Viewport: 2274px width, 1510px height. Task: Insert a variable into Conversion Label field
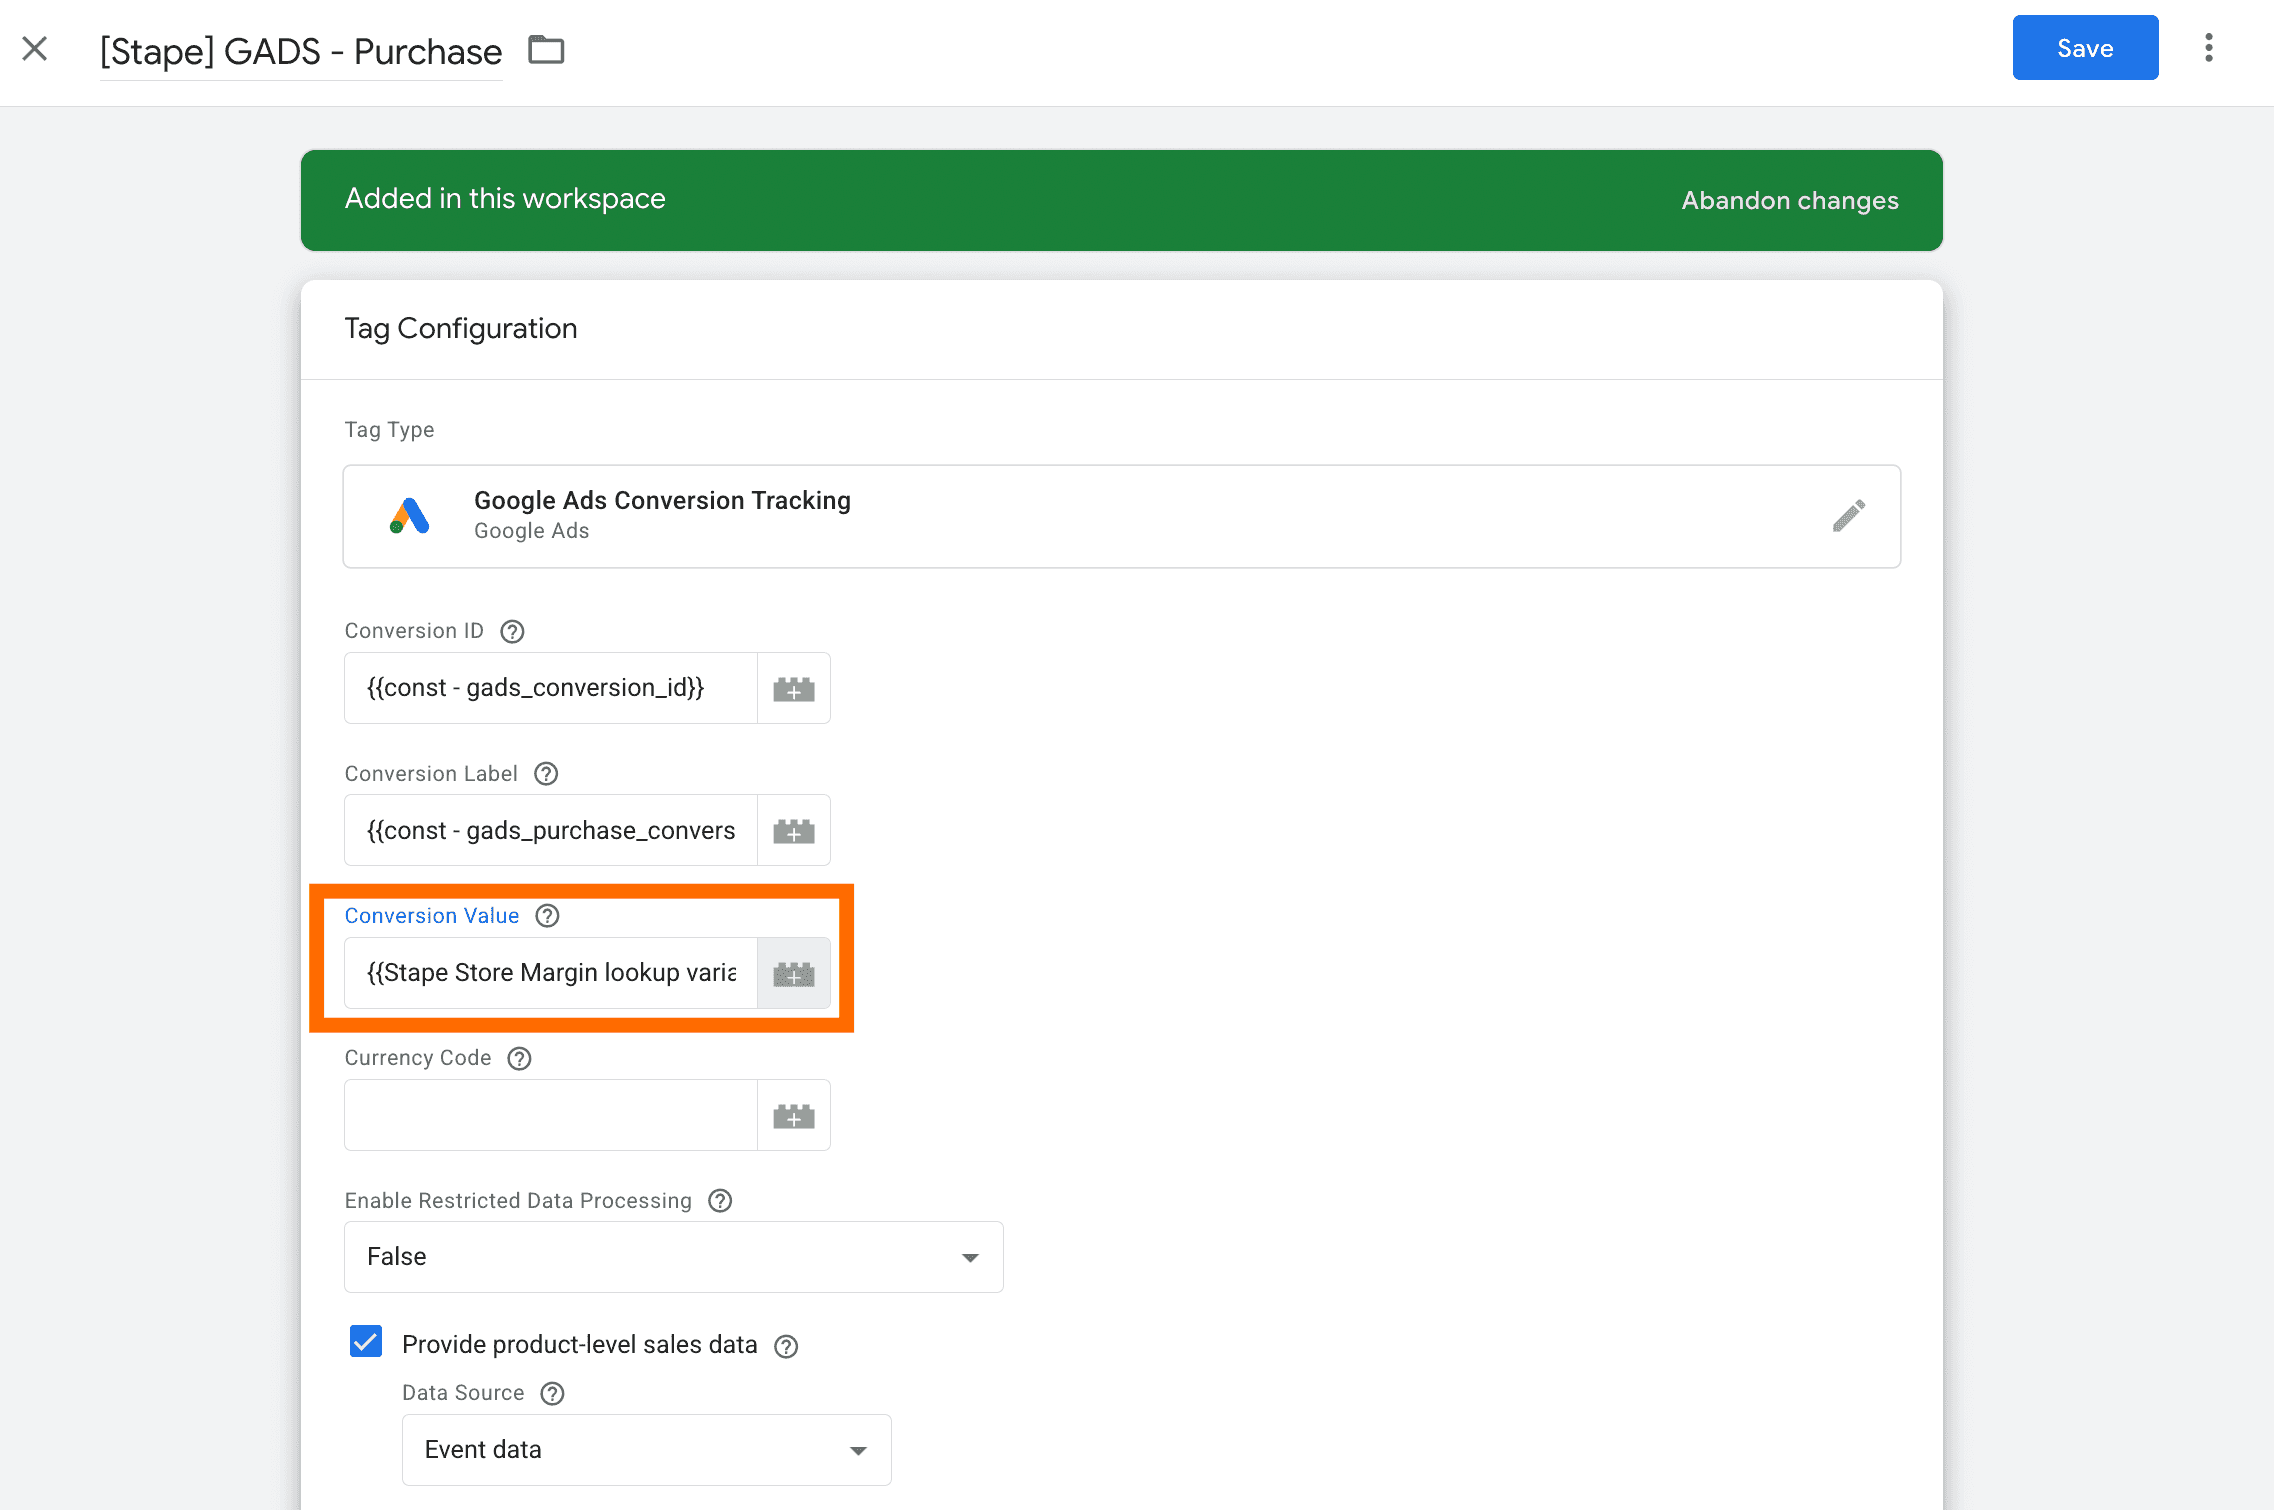point(793,830)
